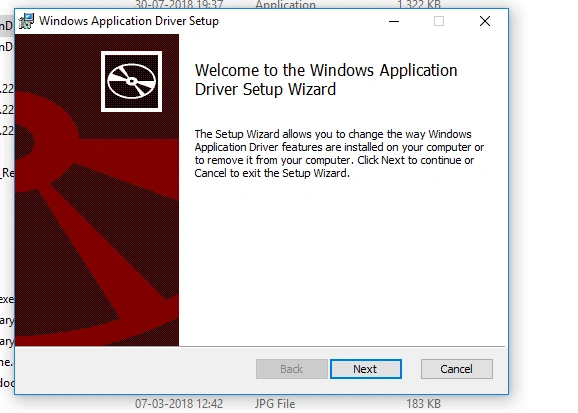Cancel the Windows Application Driver setup
578x413 pixels.
pos(457,369)
